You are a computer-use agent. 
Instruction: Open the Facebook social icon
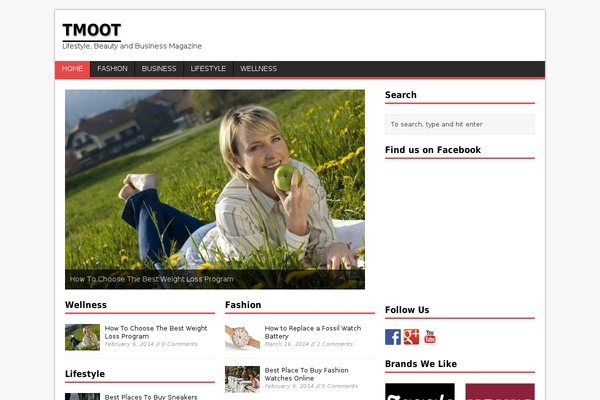tap(393, 337)
